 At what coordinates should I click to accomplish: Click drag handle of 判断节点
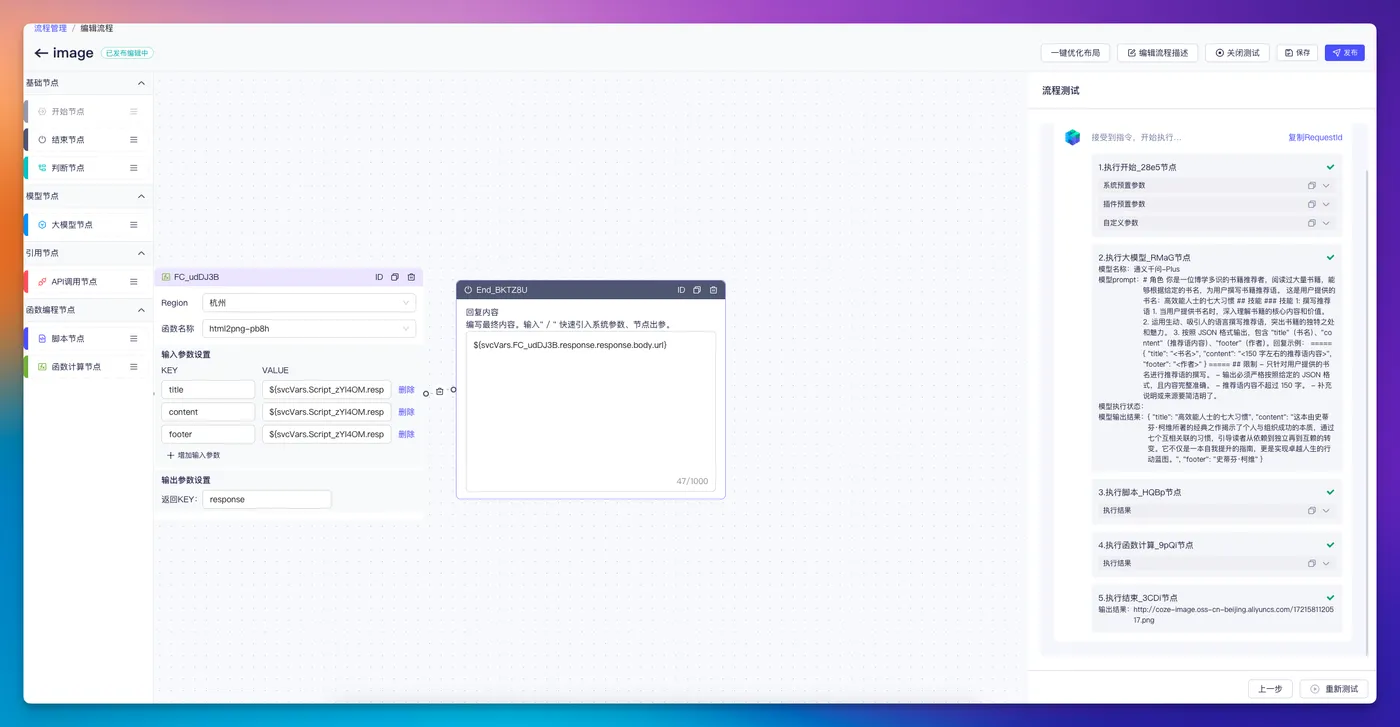pyautogui.click(x=134, y=168)
